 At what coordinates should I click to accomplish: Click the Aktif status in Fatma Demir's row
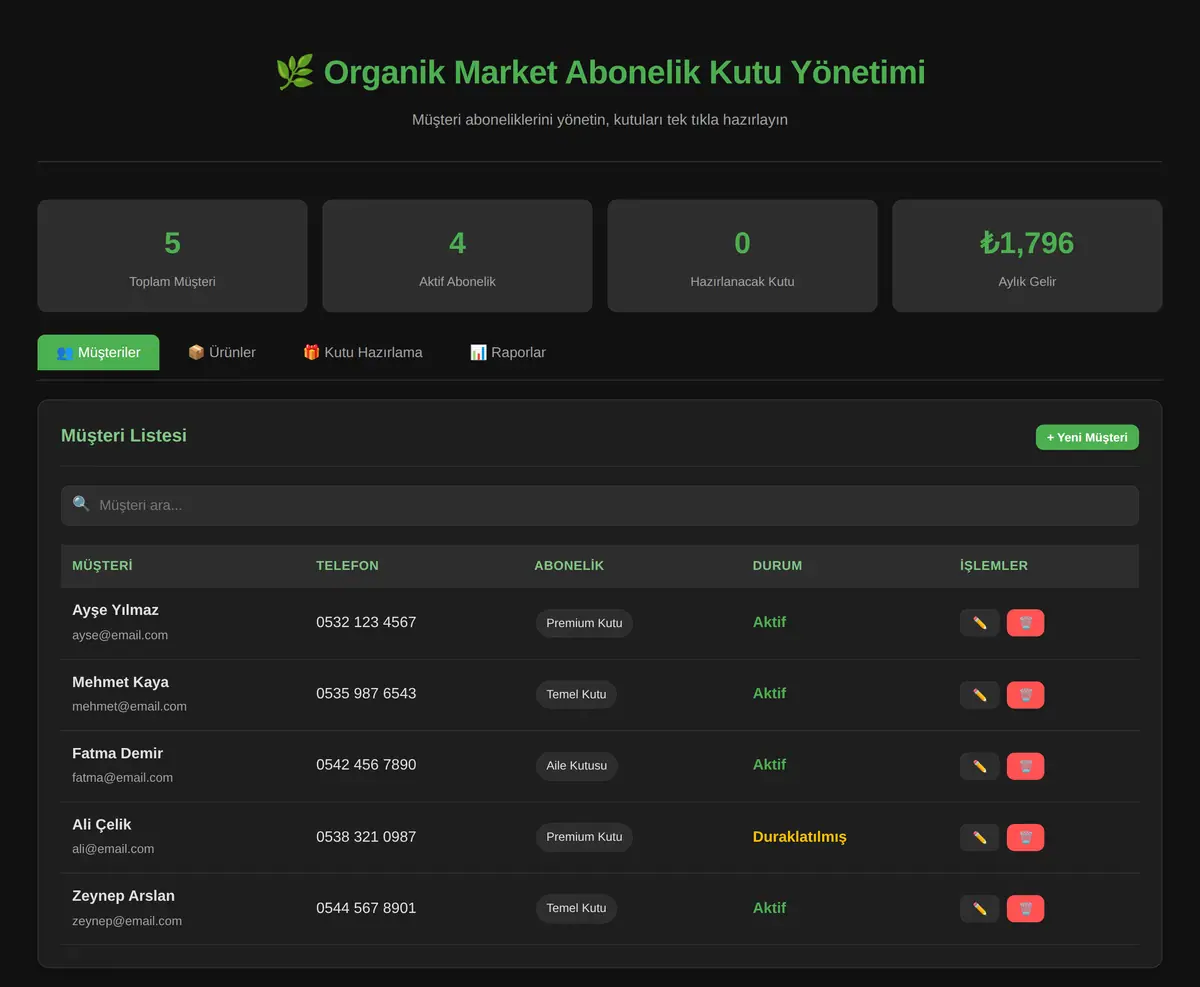(769, 765)
